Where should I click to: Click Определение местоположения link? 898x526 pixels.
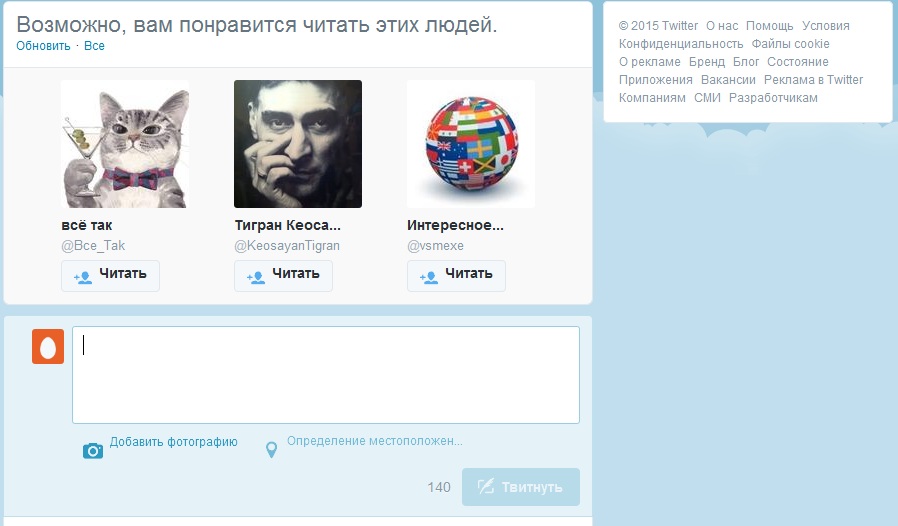pyautogui.click(x=375, y=441)
